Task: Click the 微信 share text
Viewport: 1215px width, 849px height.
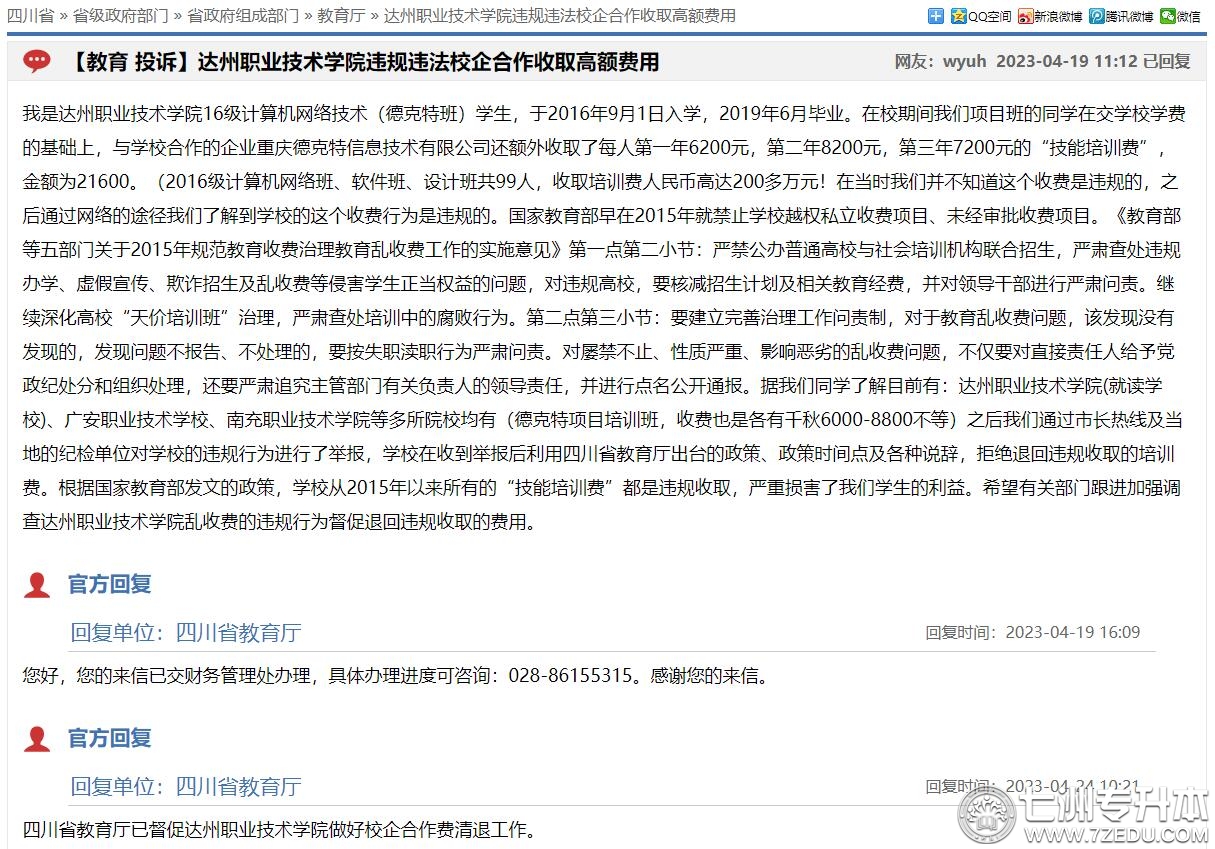Action: pyautogui.click(x=1188, y=17)
